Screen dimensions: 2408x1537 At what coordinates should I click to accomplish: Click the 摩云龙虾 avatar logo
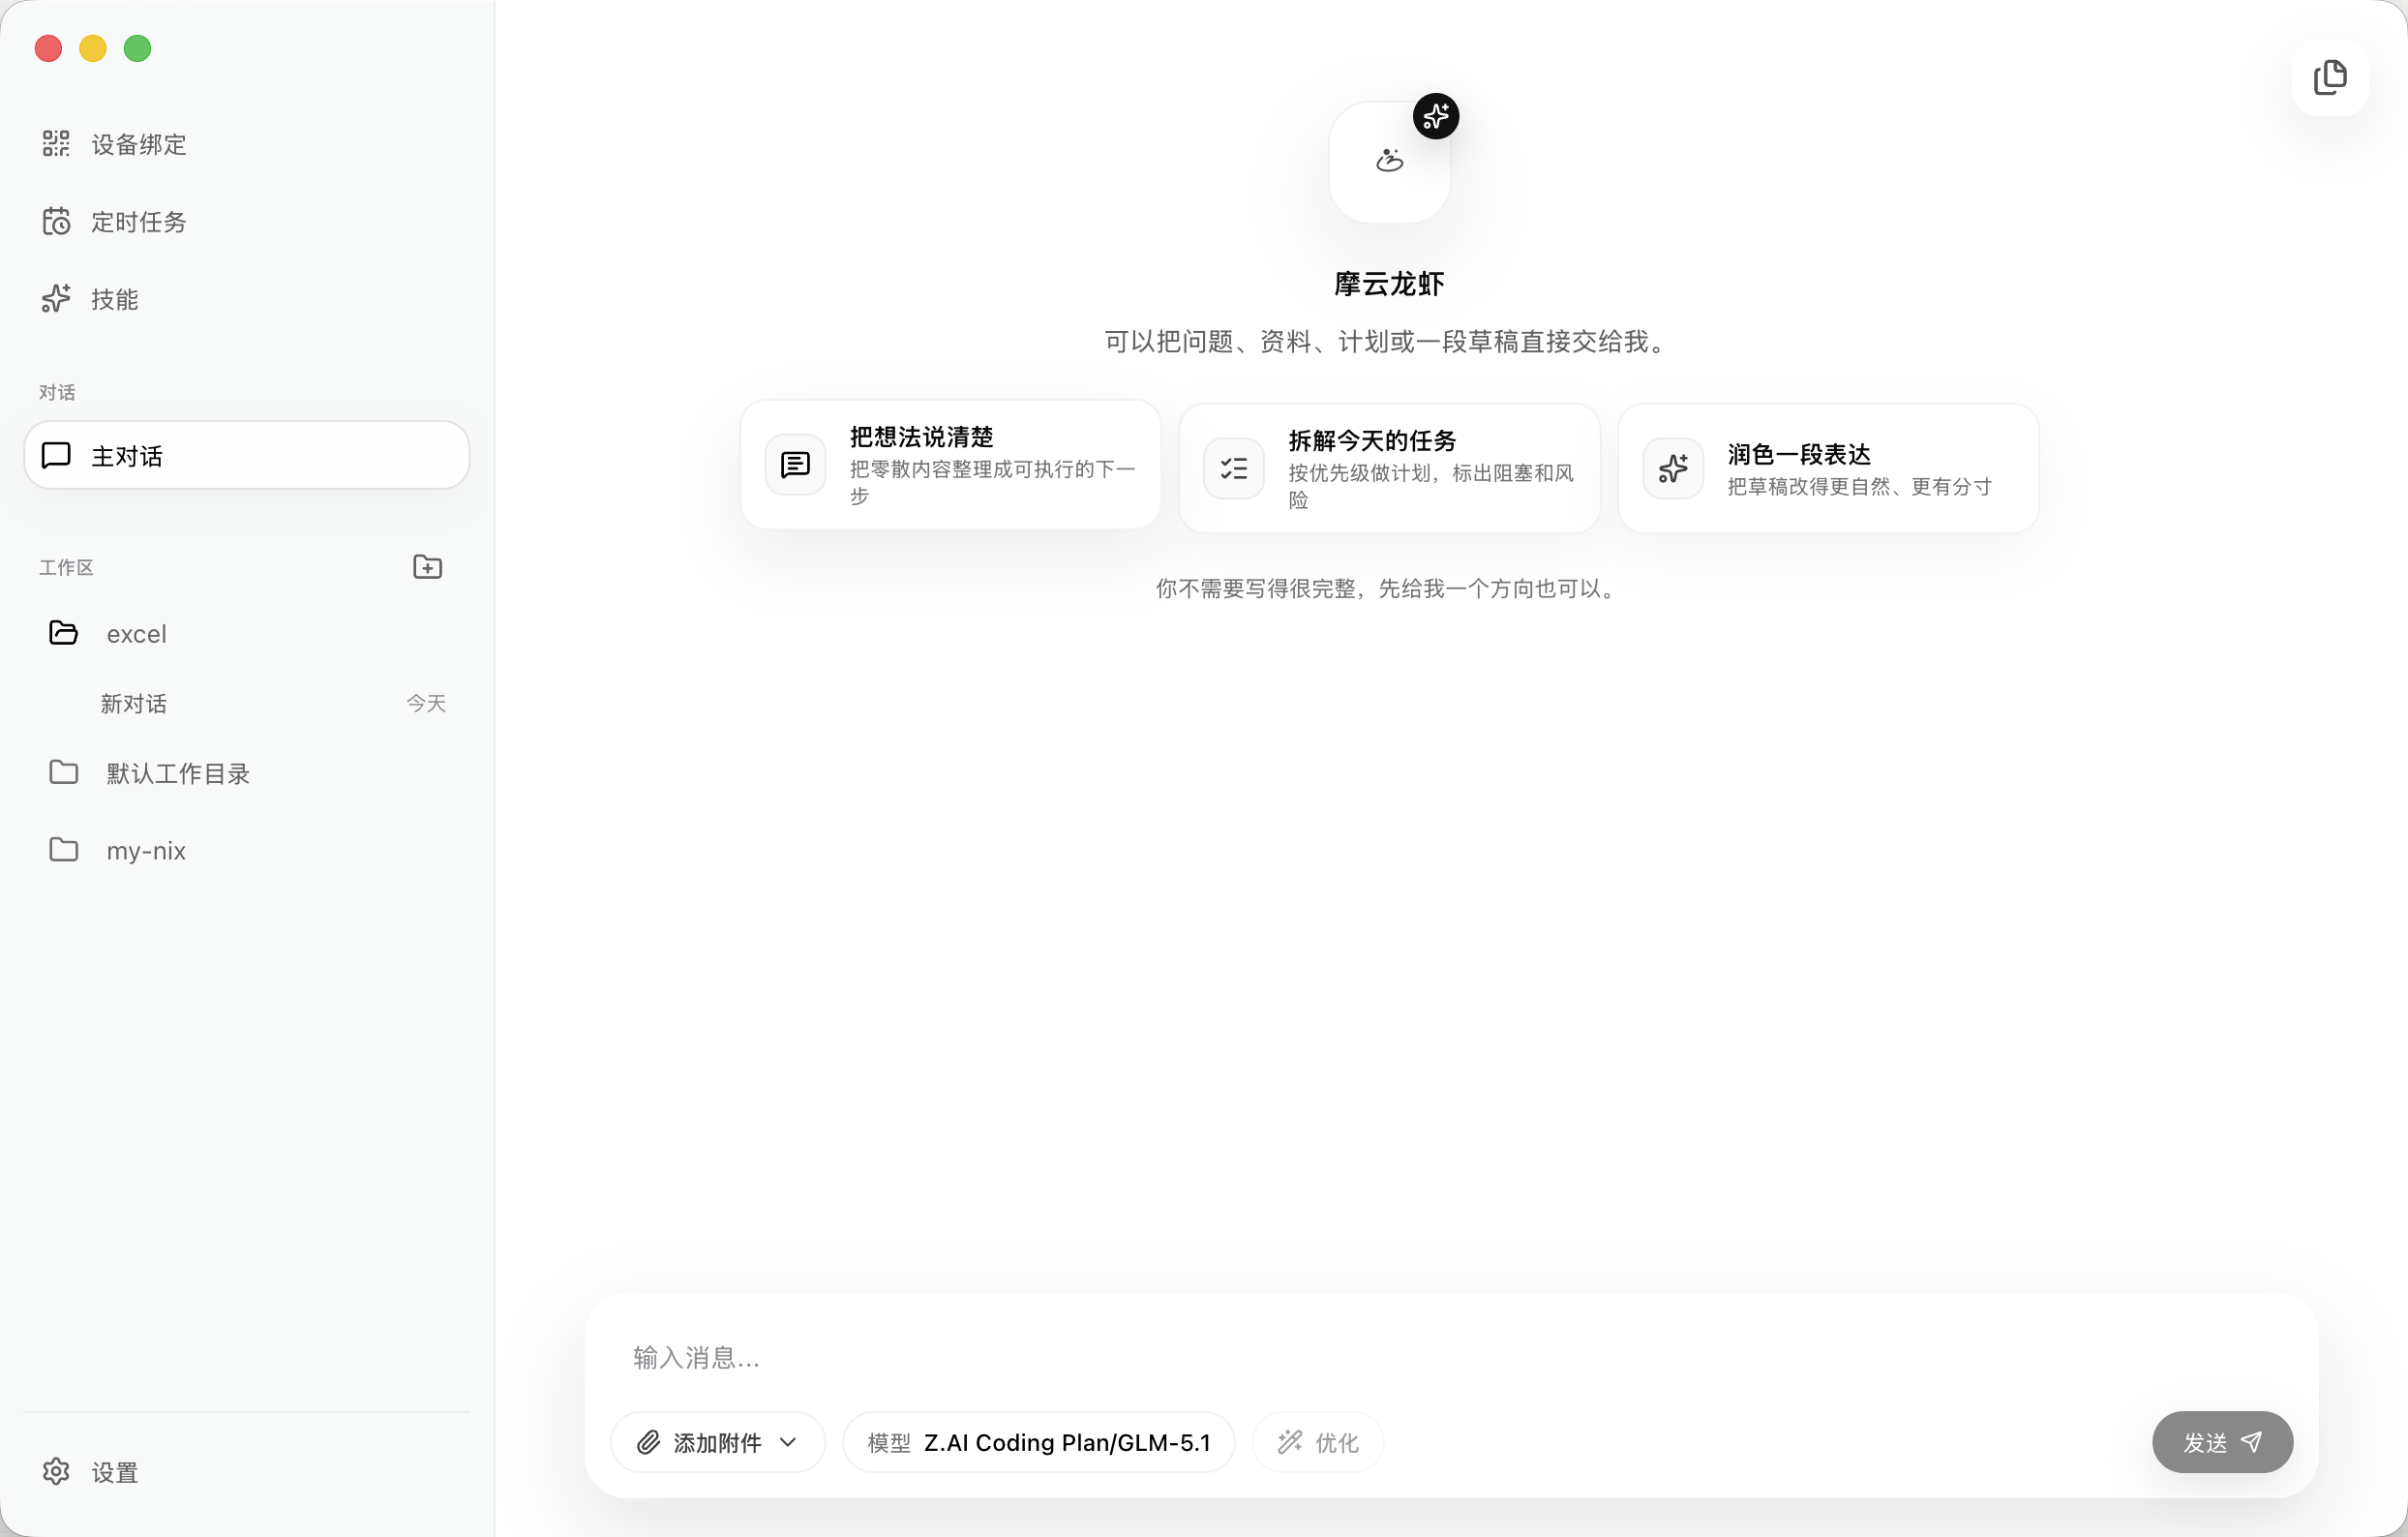click(x=1389, y=162)
